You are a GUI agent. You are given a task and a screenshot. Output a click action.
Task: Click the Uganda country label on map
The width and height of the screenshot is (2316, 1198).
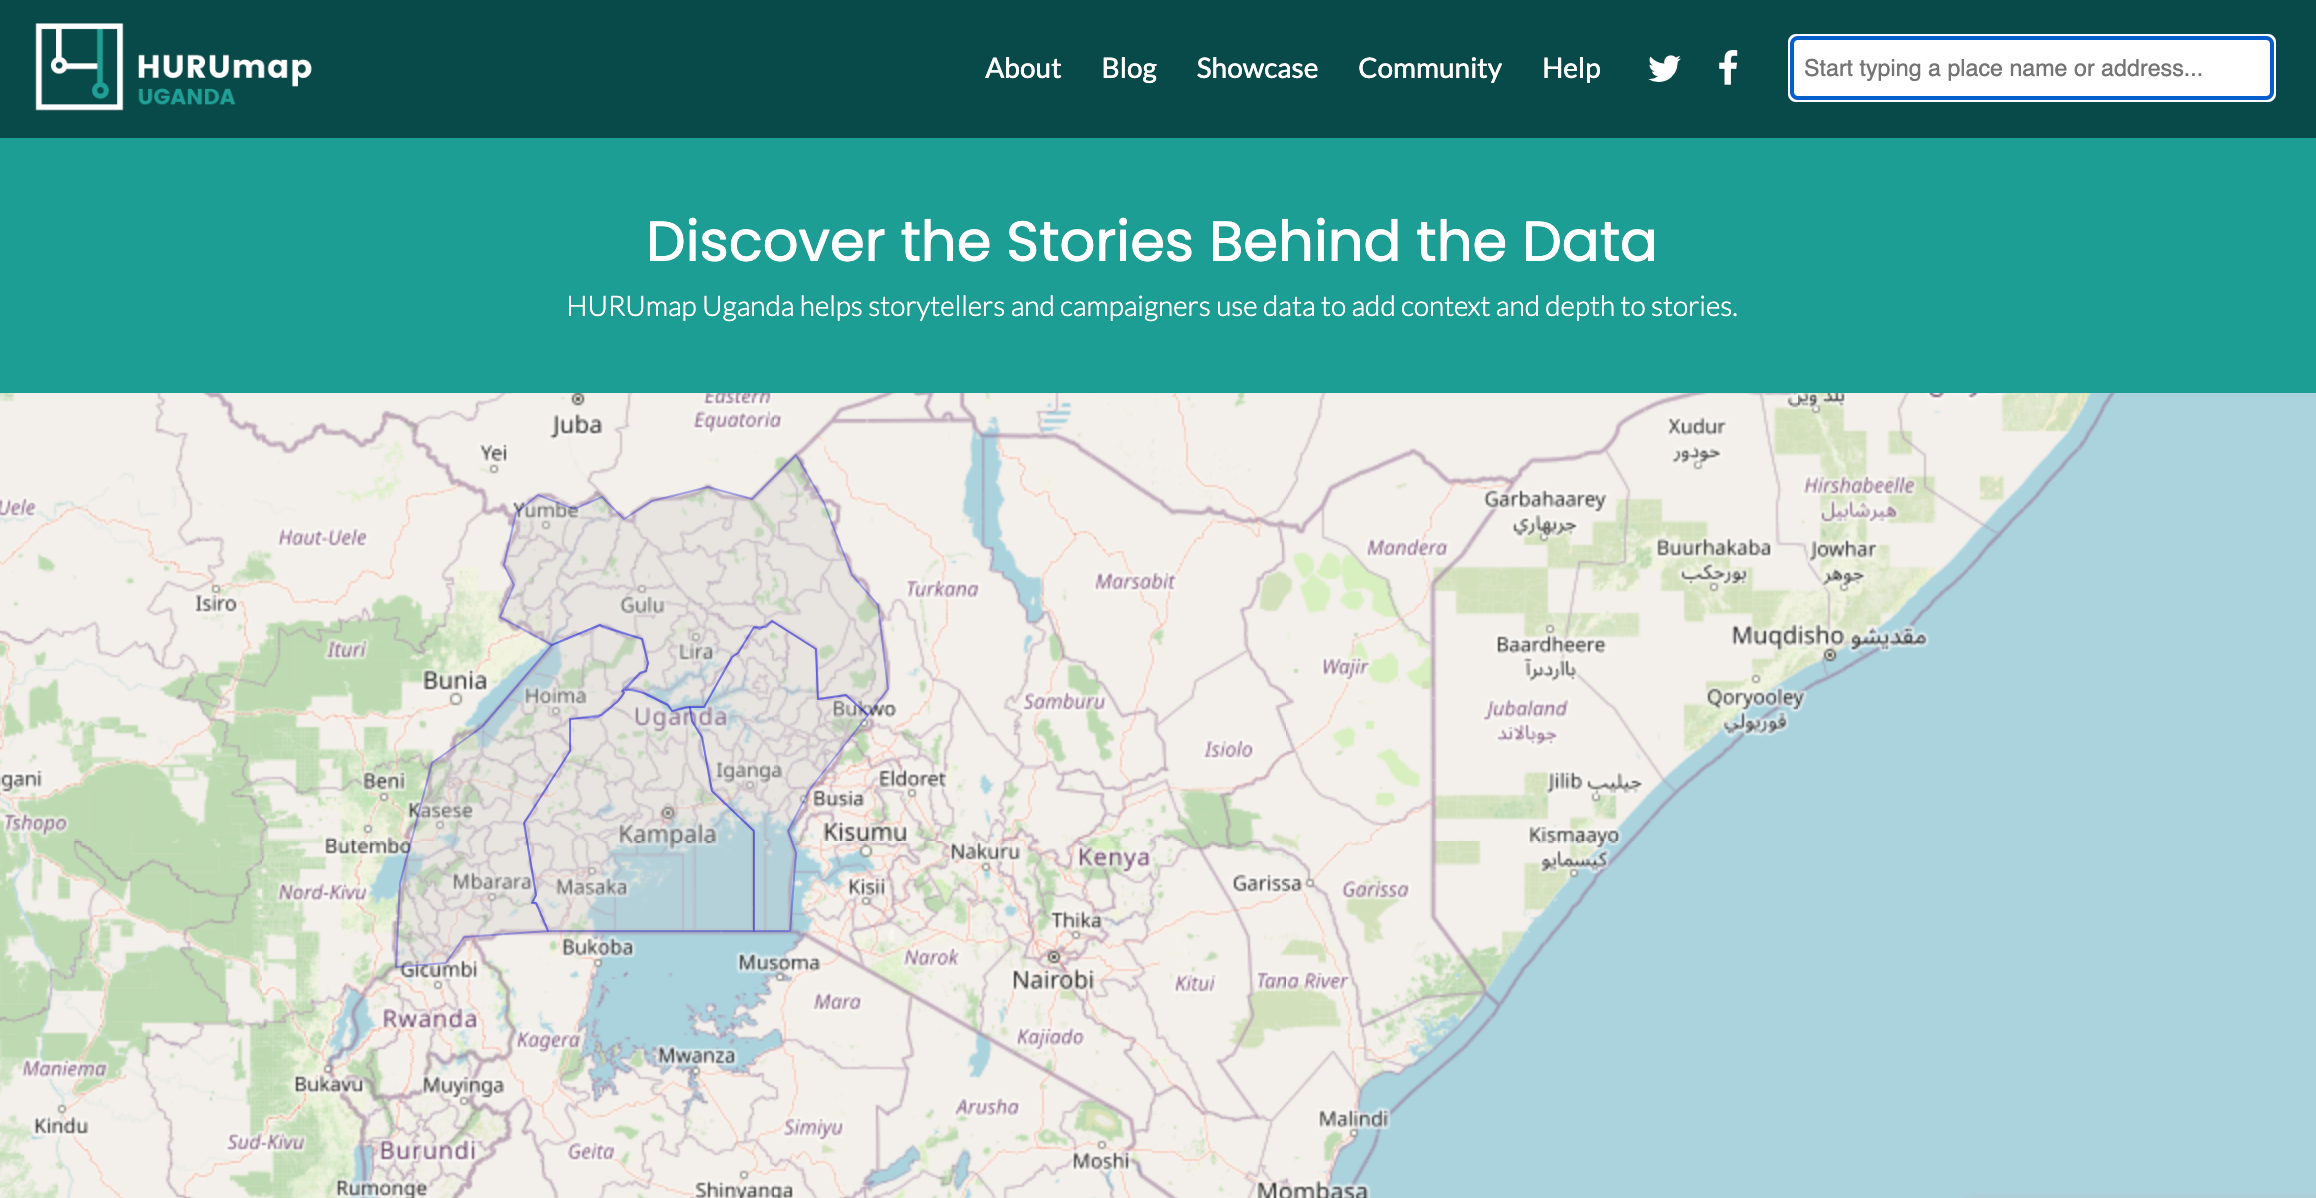coord(680,717)
